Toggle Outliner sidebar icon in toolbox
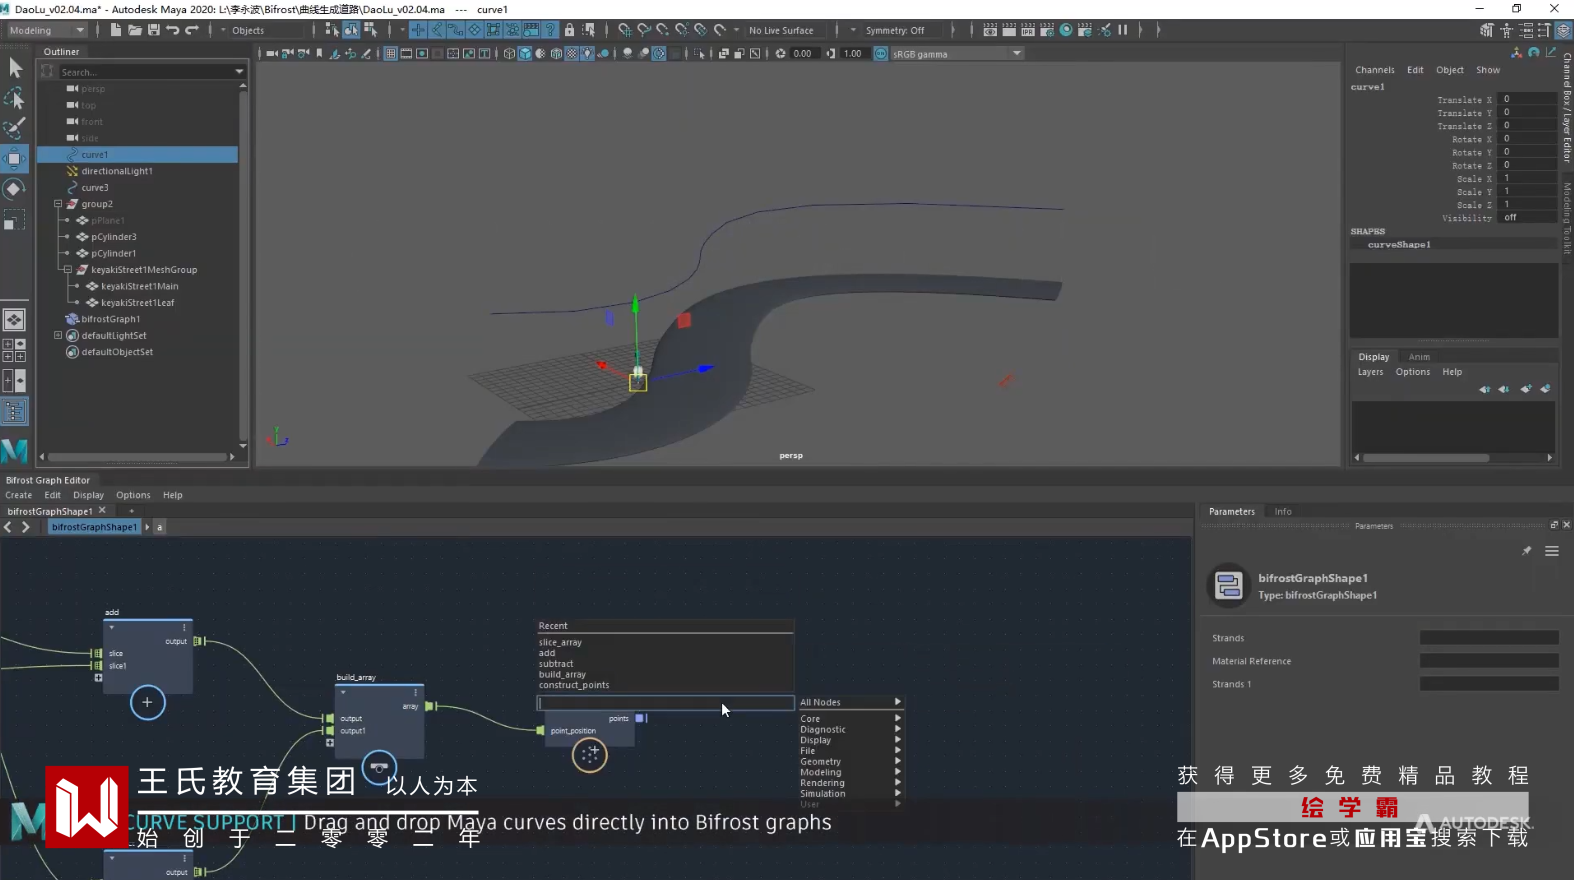Screen dimensions: 1574x880 coord(14,411)
